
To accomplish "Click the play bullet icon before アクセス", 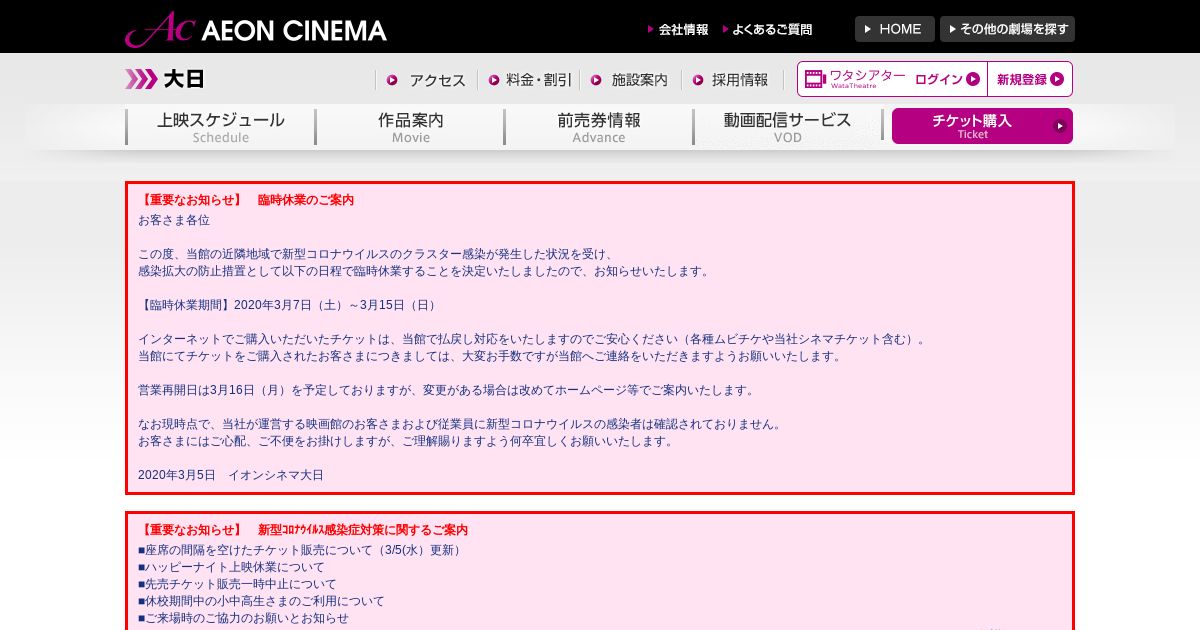I will point(392,80).
